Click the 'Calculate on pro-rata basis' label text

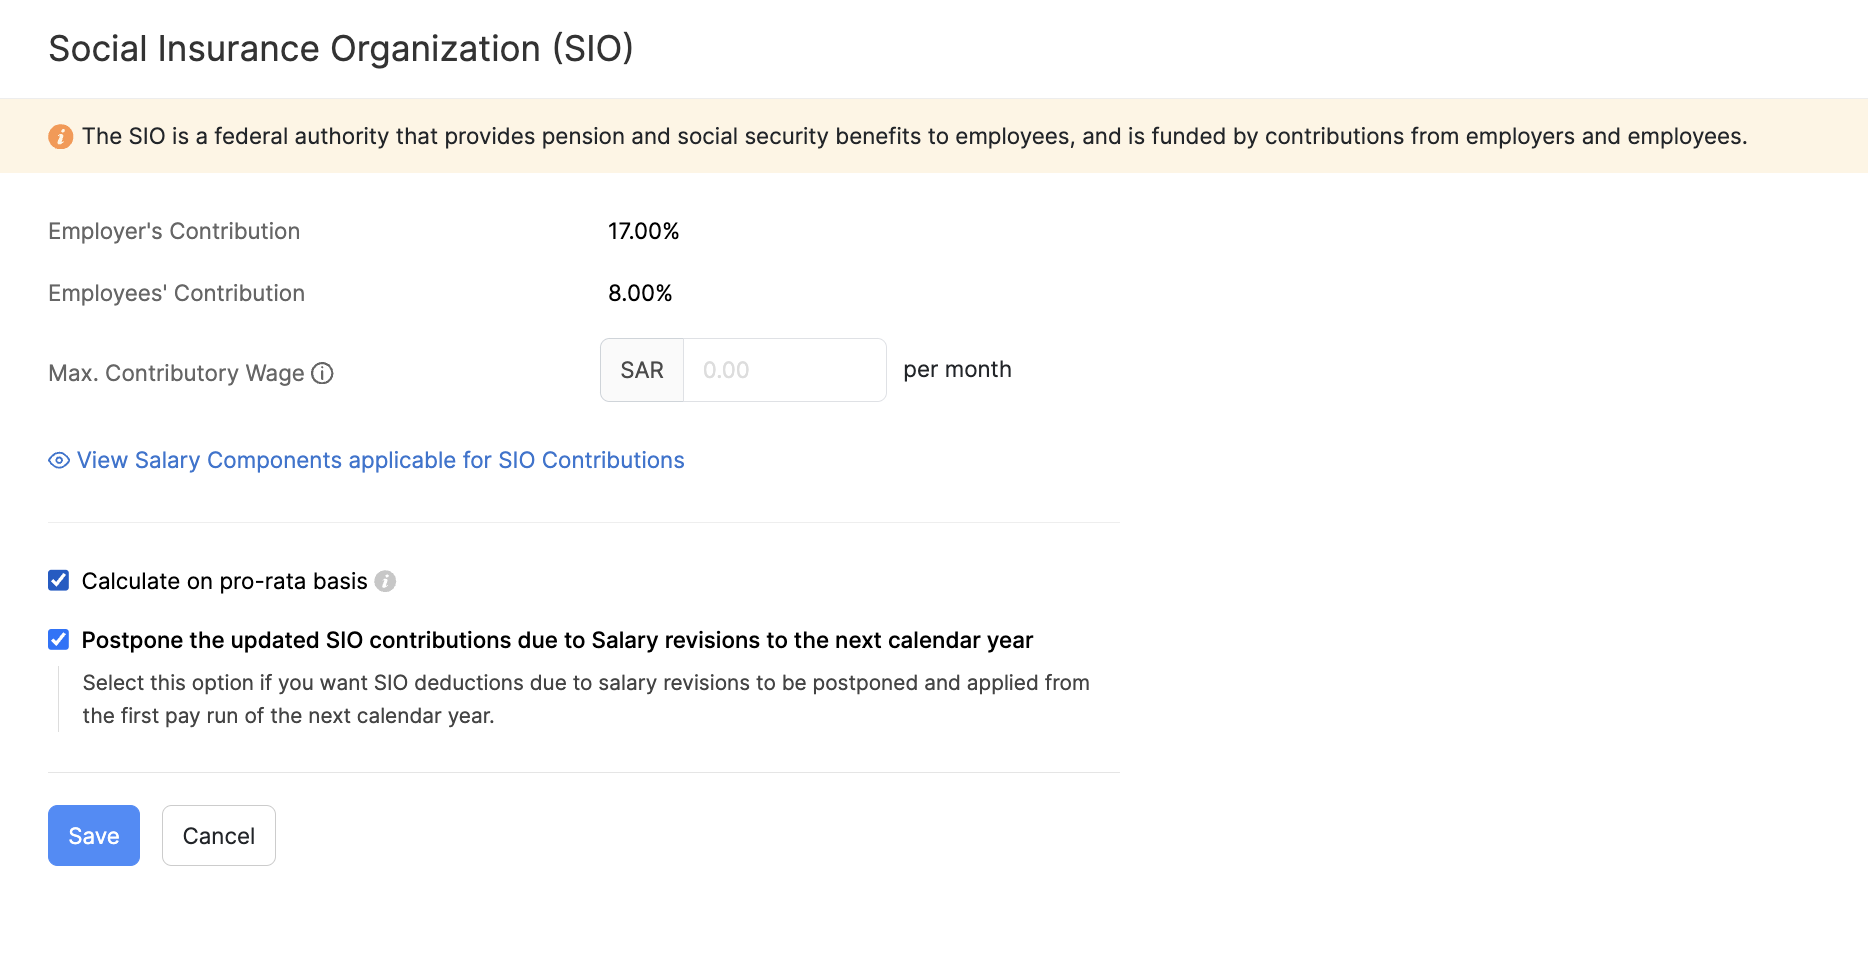[x=225, y=581]
